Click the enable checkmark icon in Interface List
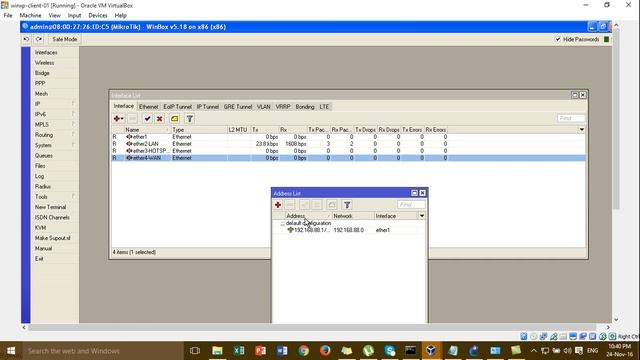The image size is (640, 360). click(x=147, y=118)
